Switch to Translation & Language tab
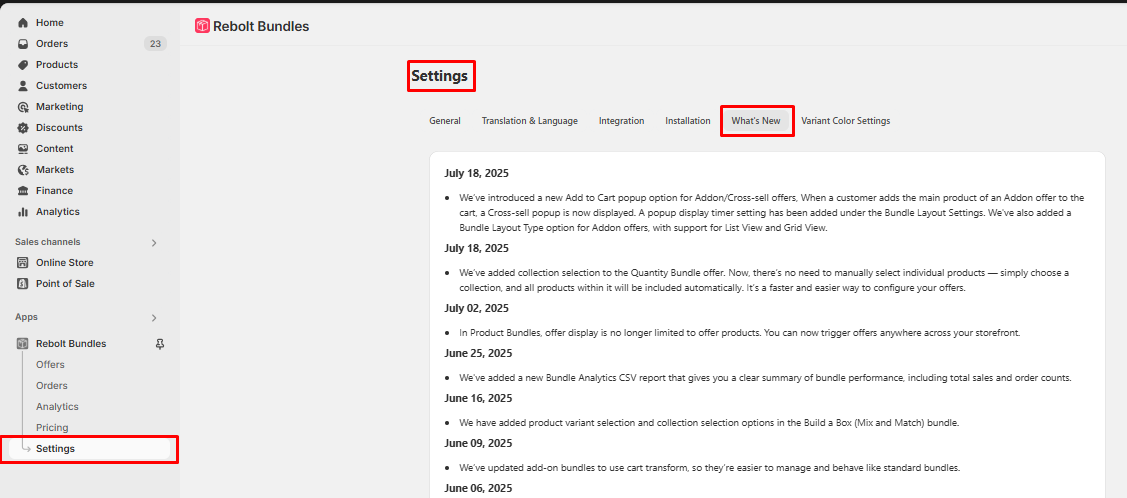The height and width of the screenshot is (498, 1127). pos(530,121)
